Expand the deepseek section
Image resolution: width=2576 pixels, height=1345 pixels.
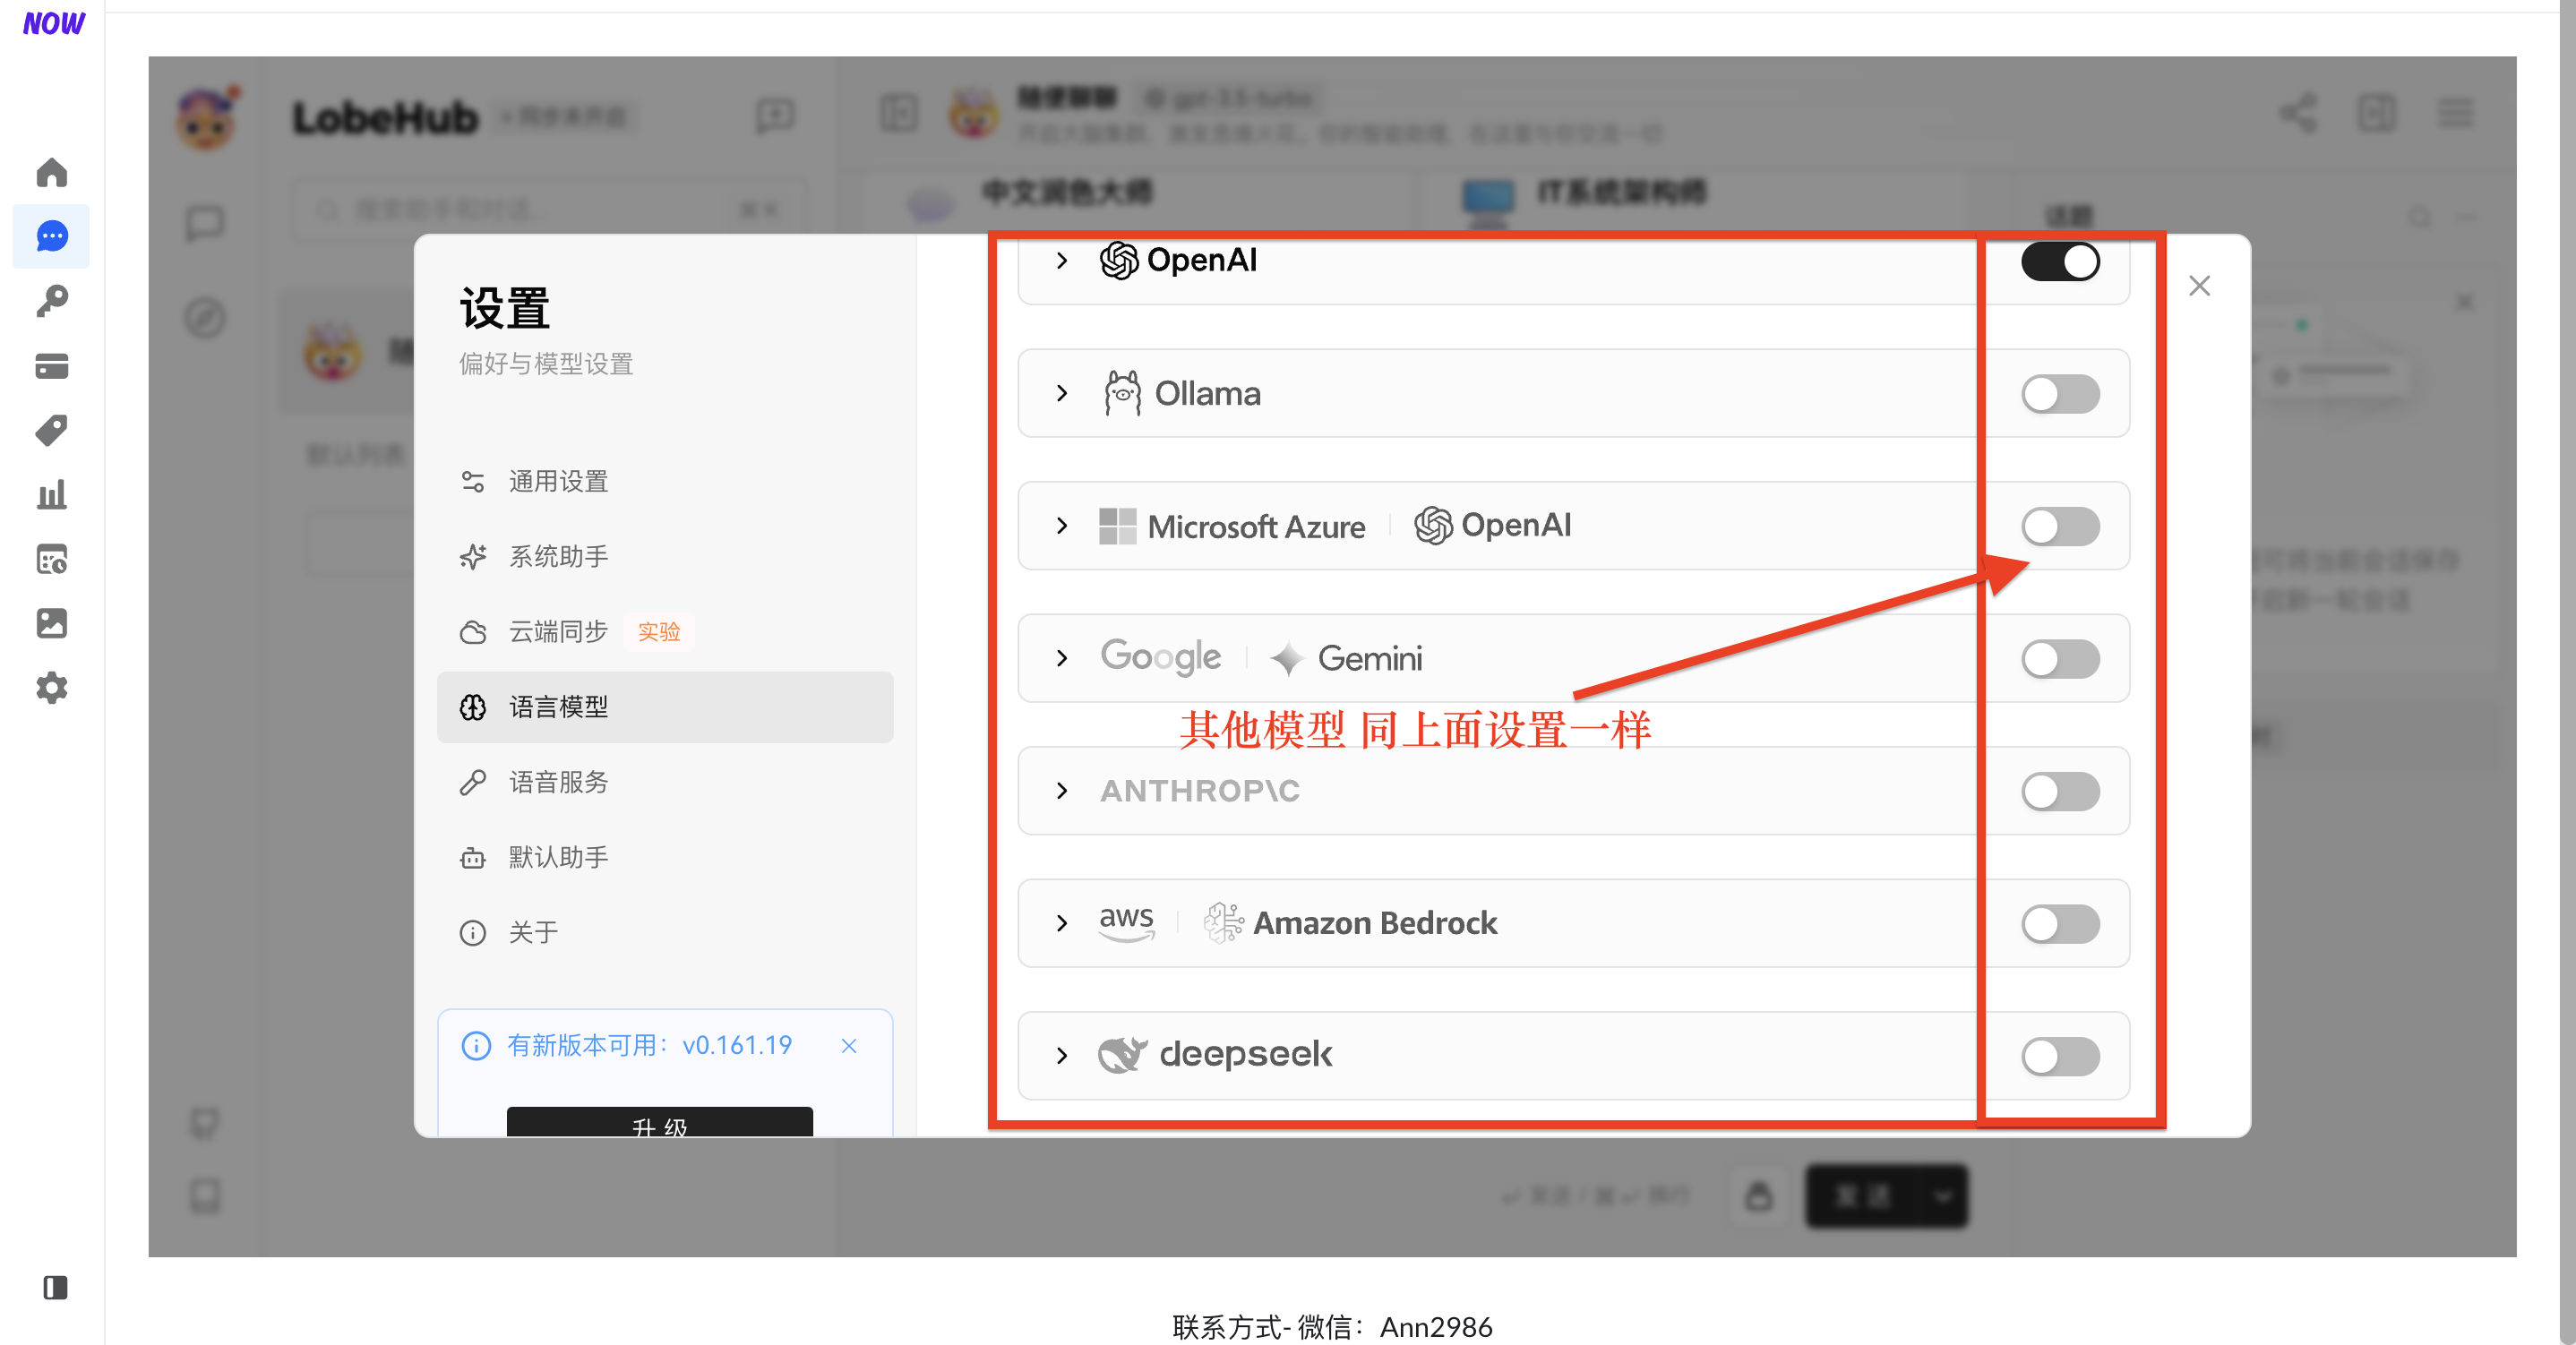[1062, 1056]
